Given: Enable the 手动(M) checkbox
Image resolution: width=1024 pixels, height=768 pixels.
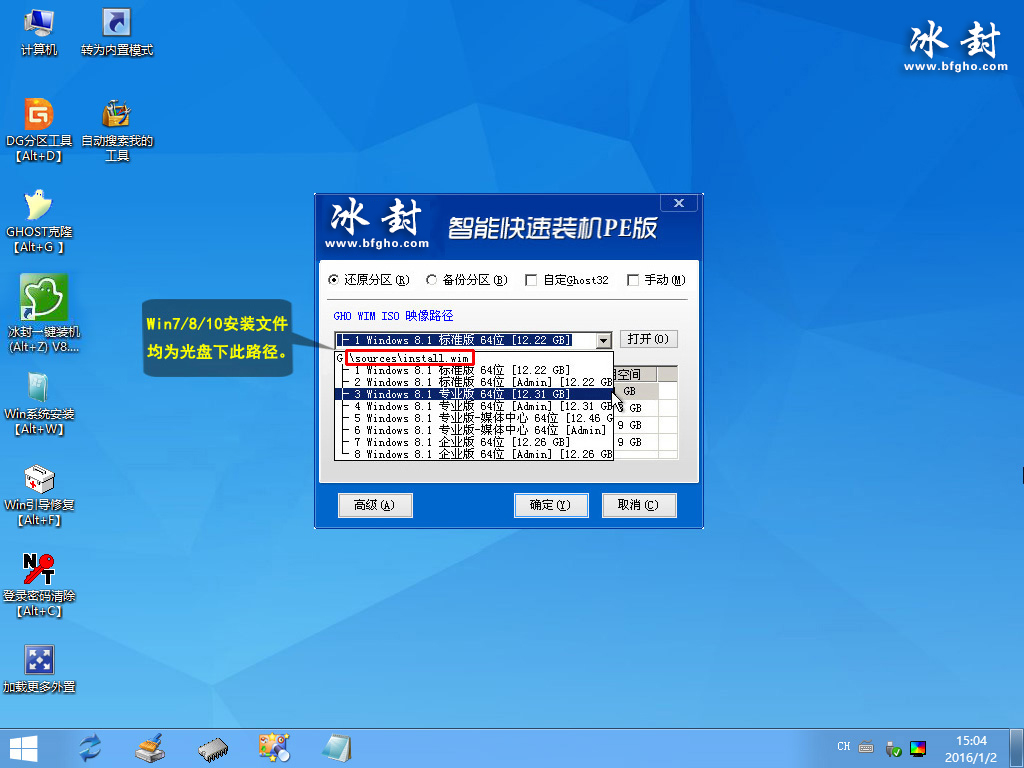Looking at the screenshot, I should point(632,280).
